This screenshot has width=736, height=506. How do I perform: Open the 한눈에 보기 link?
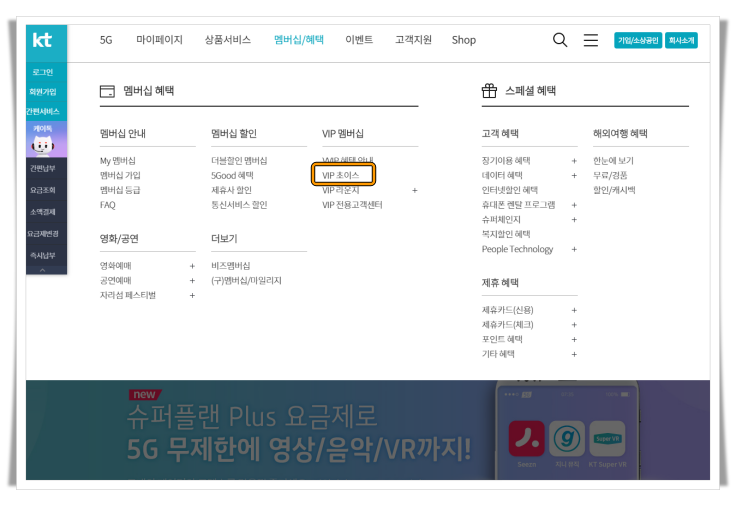tap(613, 161)
